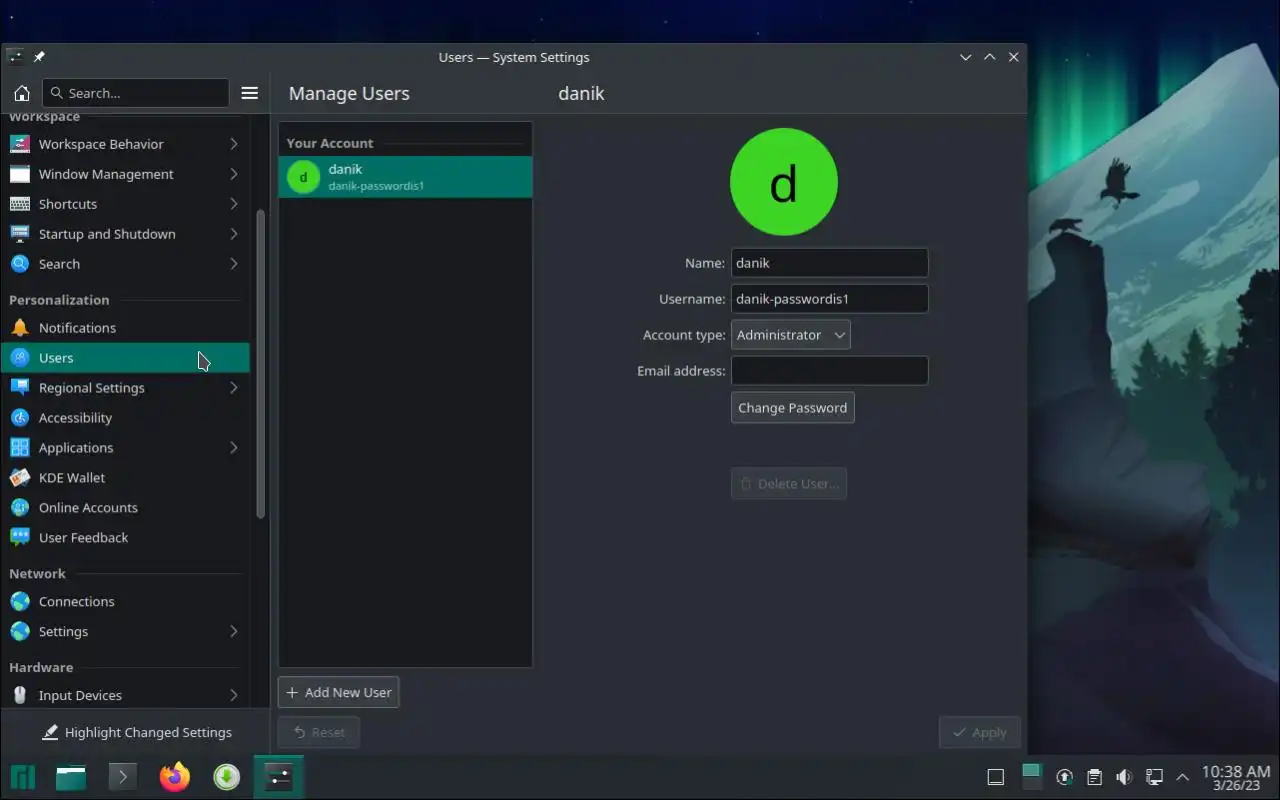The width and height of the screenshot is (1280, 800).
Task: Expand Window Management submenu arrow
Action: (x=233, y=174)
